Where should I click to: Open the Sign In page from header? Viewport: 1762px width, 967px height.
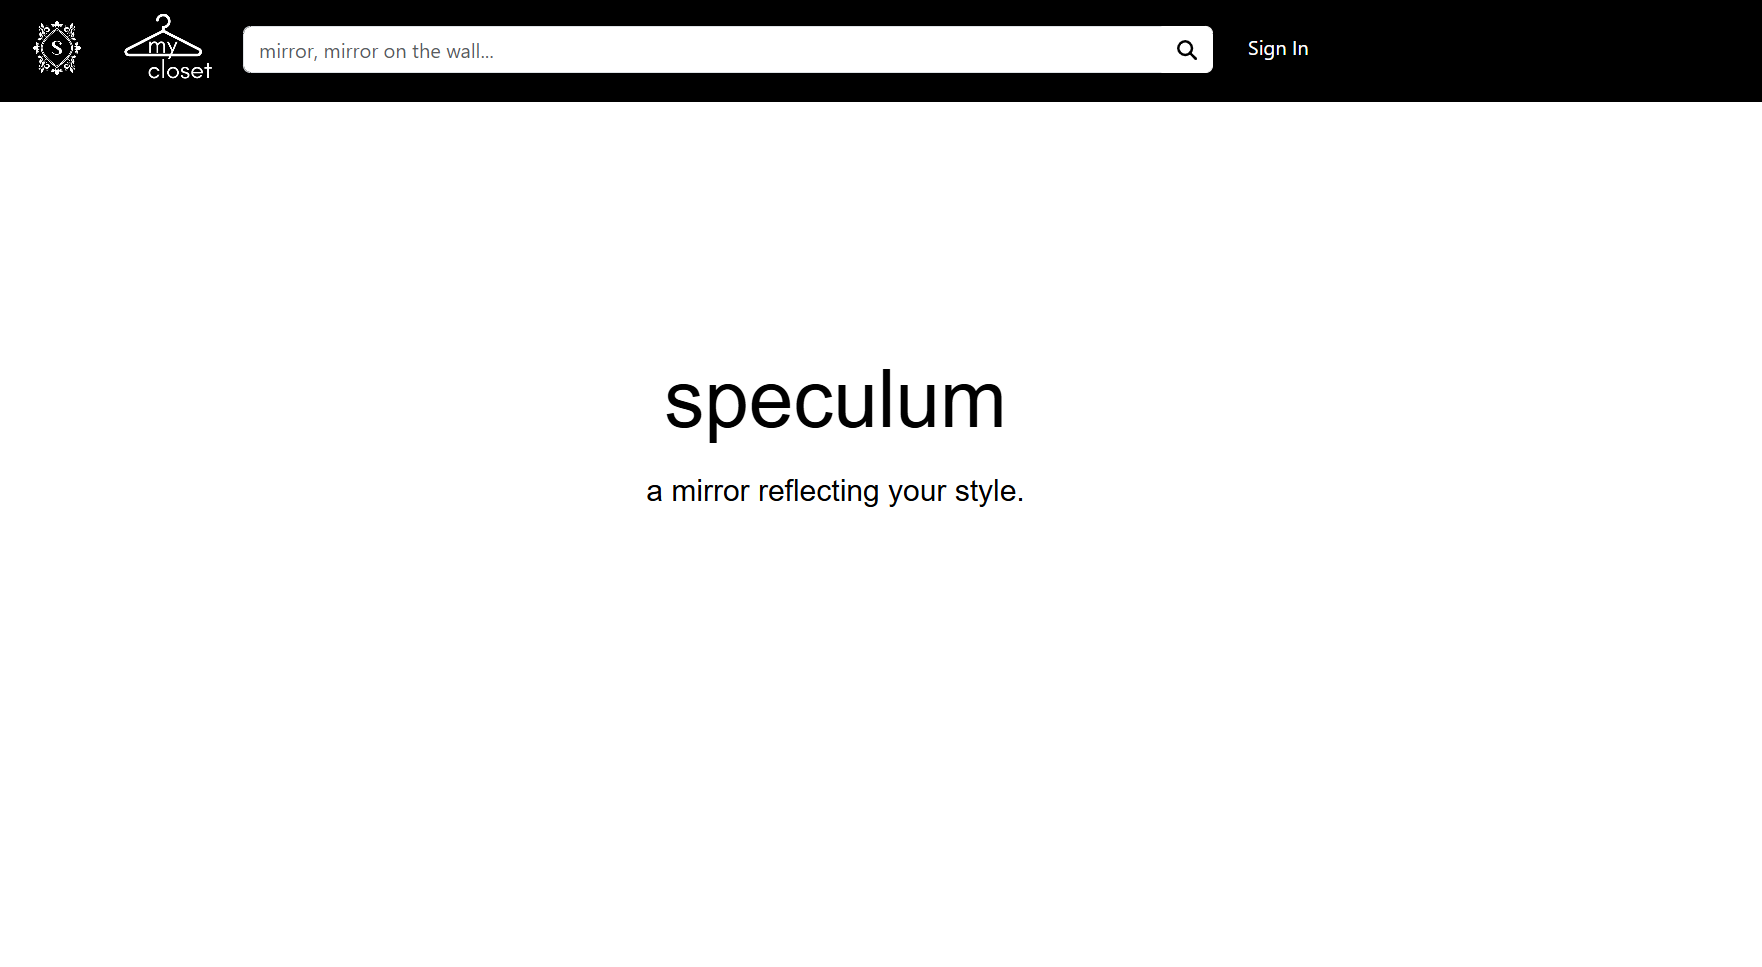tap(1278, 48)
